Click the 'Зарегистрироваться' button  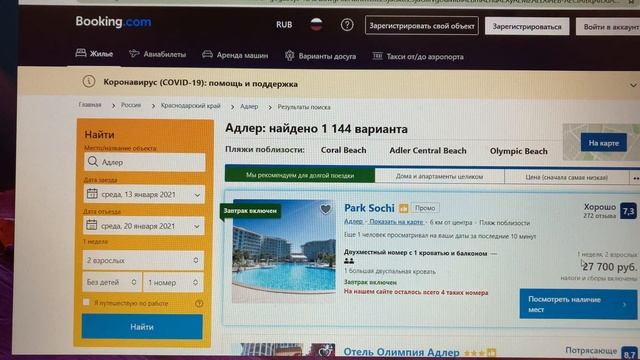coord(527,27)
